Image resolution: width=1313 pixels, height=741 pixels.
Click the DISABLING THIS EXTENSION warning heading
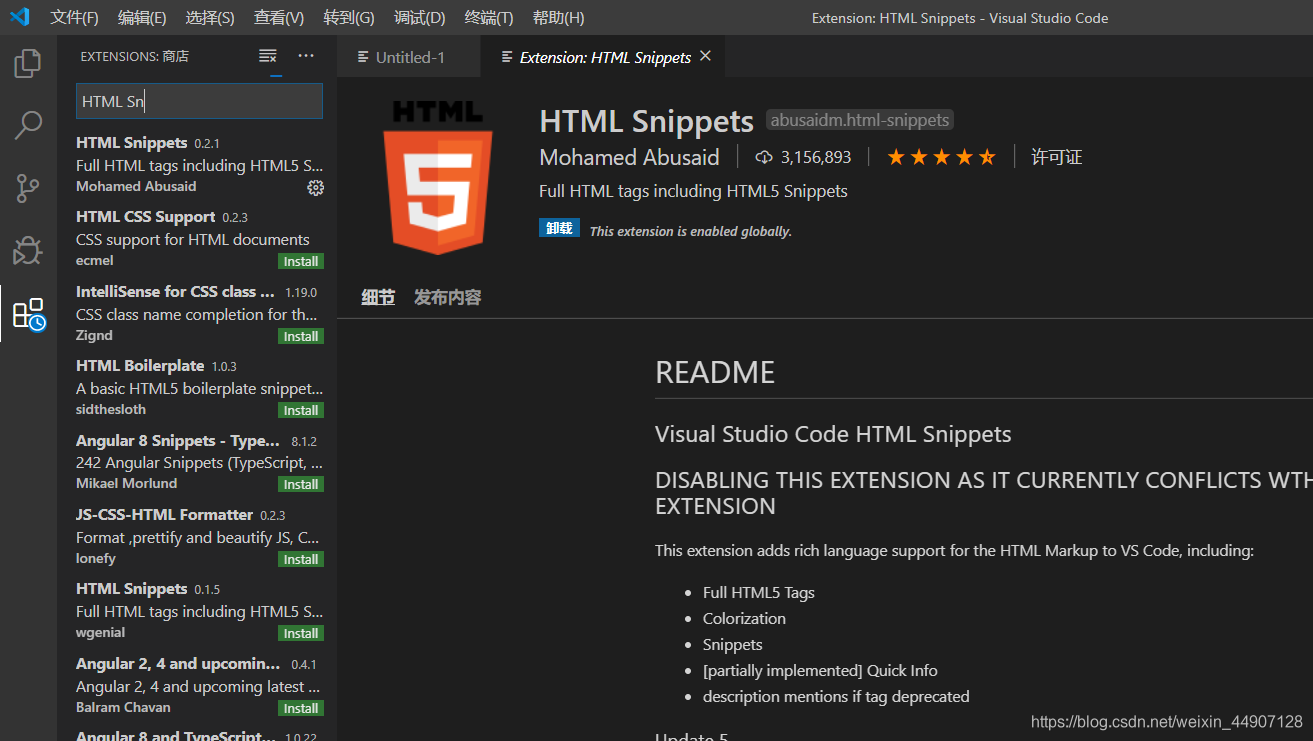coord(984,493)
